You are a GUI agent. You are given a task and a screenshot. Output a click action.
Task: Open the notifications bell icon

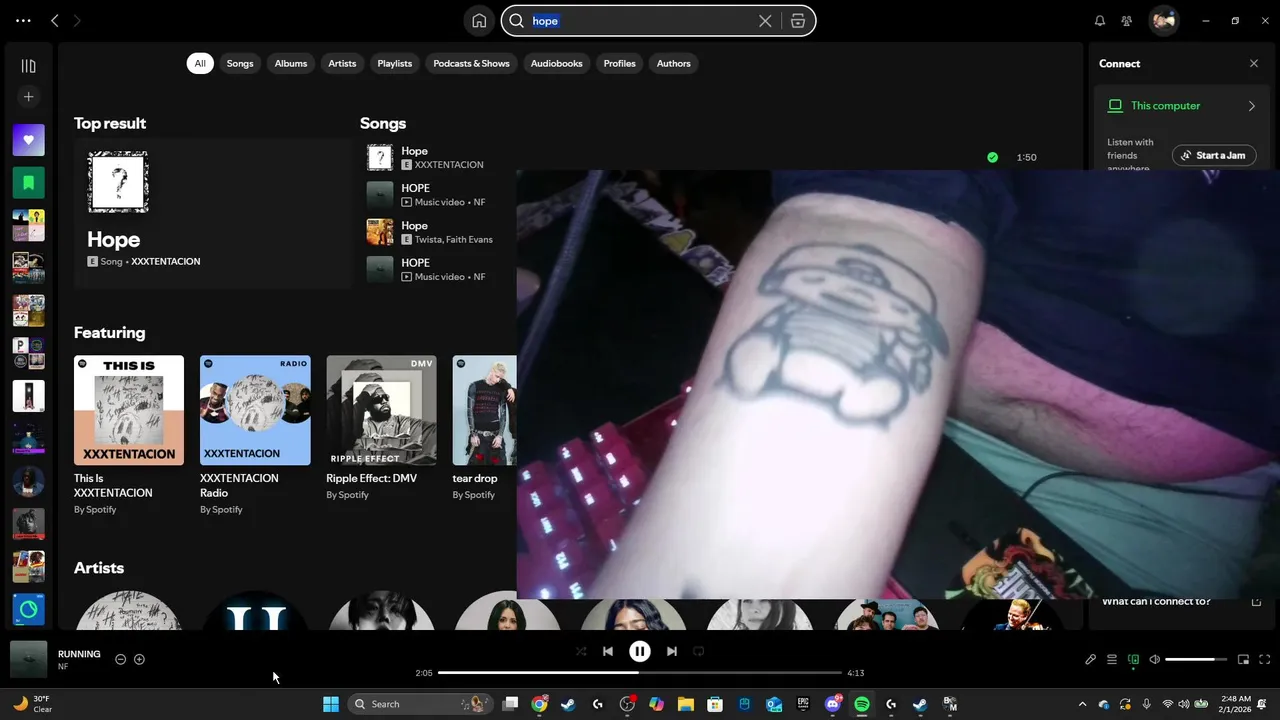pos(1100,21)
